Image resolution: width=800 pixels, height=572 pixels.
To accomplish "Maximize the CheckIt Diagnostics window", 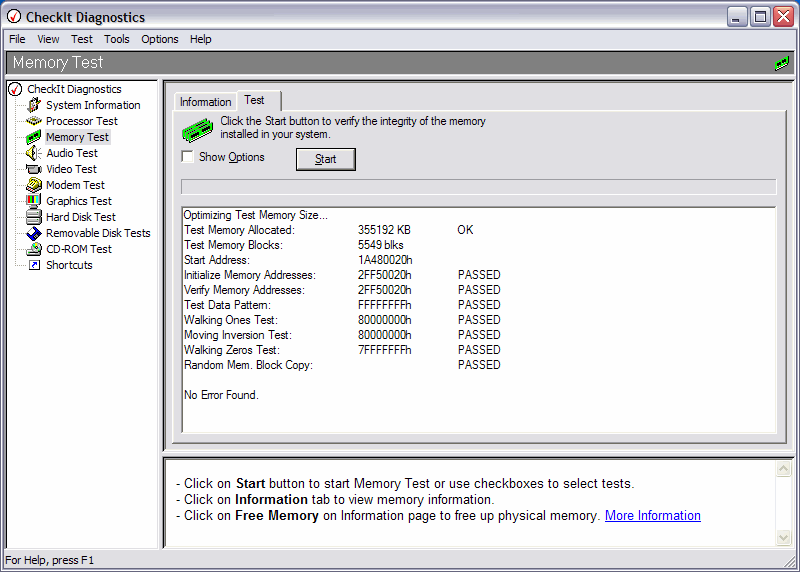I will [x=760, y=17].
